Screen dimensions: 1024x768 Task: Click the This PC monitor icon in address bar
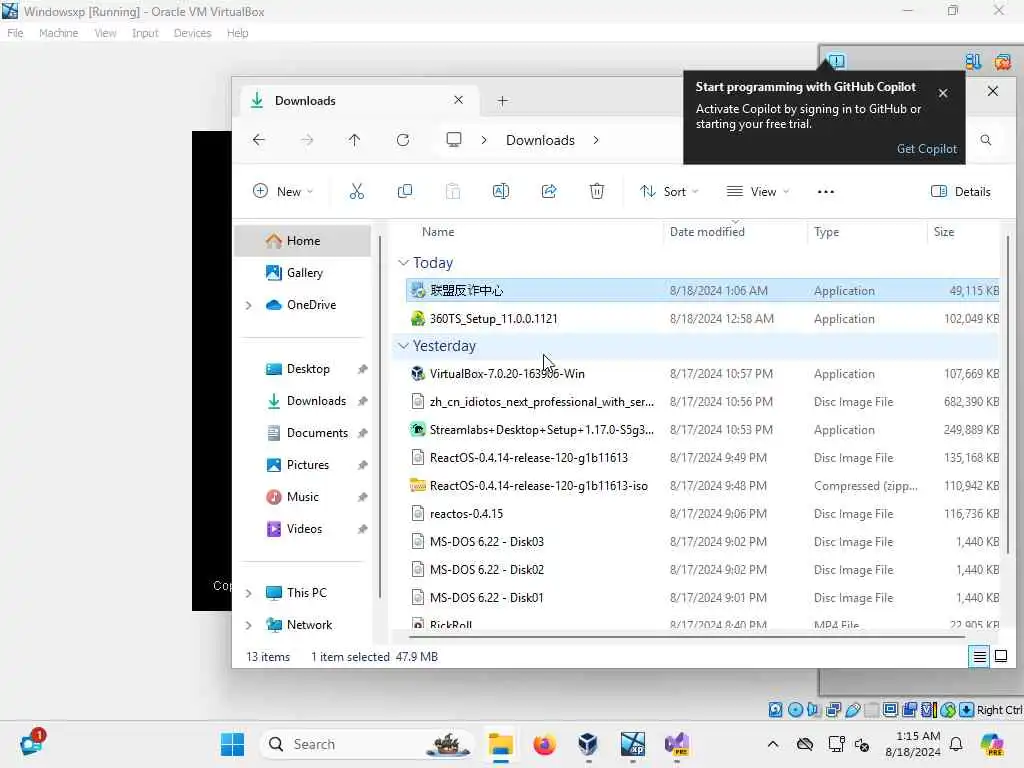point(454,140)
